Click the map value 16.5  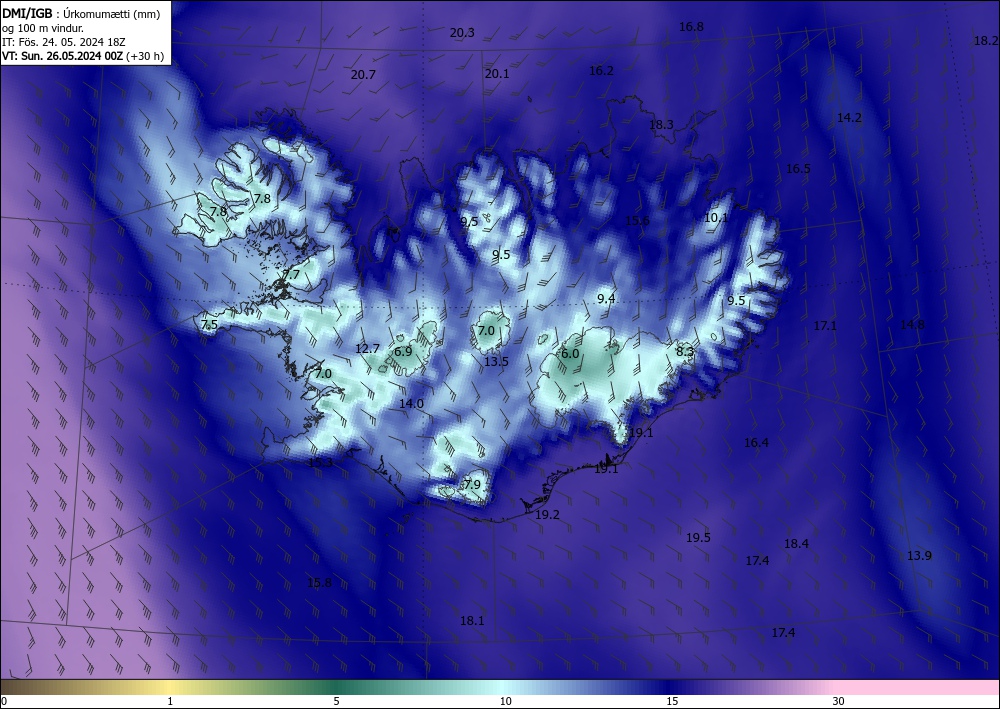point(798,169)
